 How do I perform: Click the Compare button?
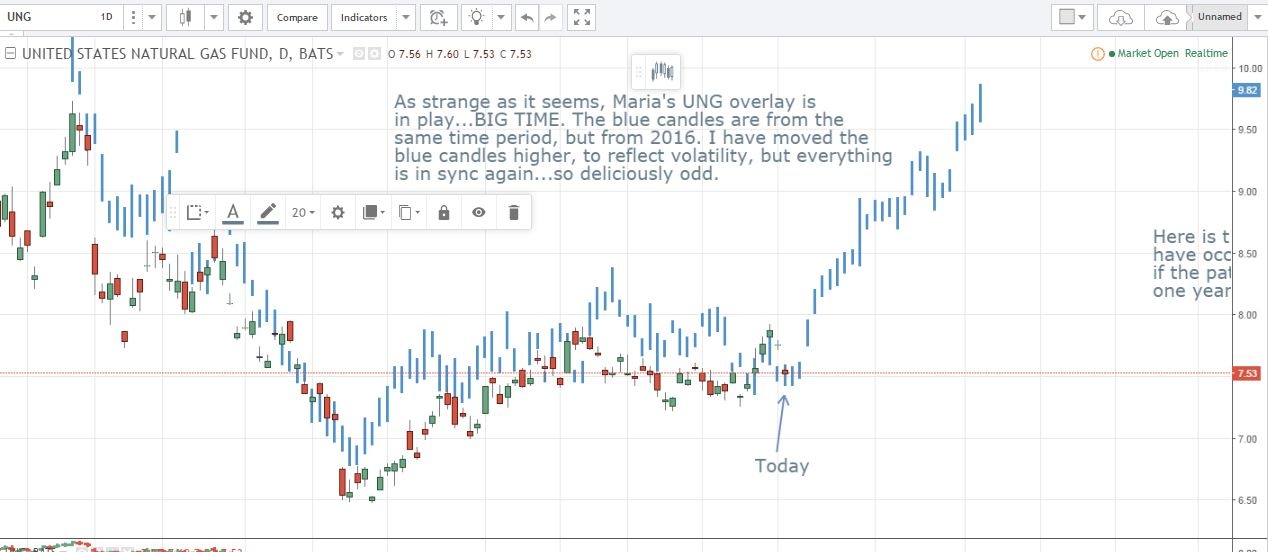tap(297, 17)
